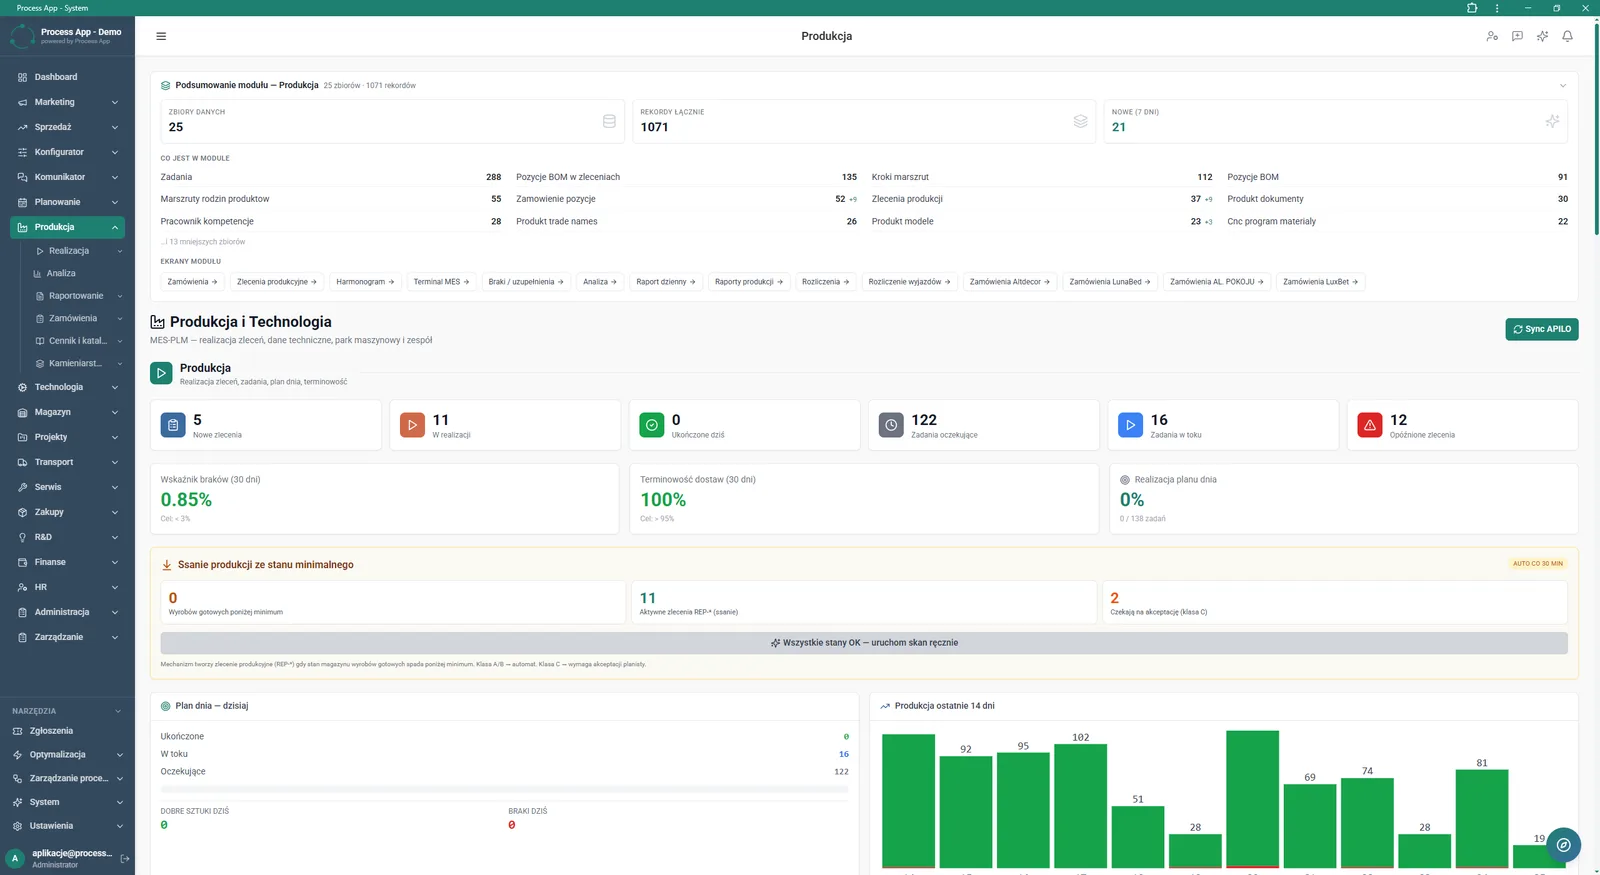Open Administracja in sidebar

[x=67, y=612]
